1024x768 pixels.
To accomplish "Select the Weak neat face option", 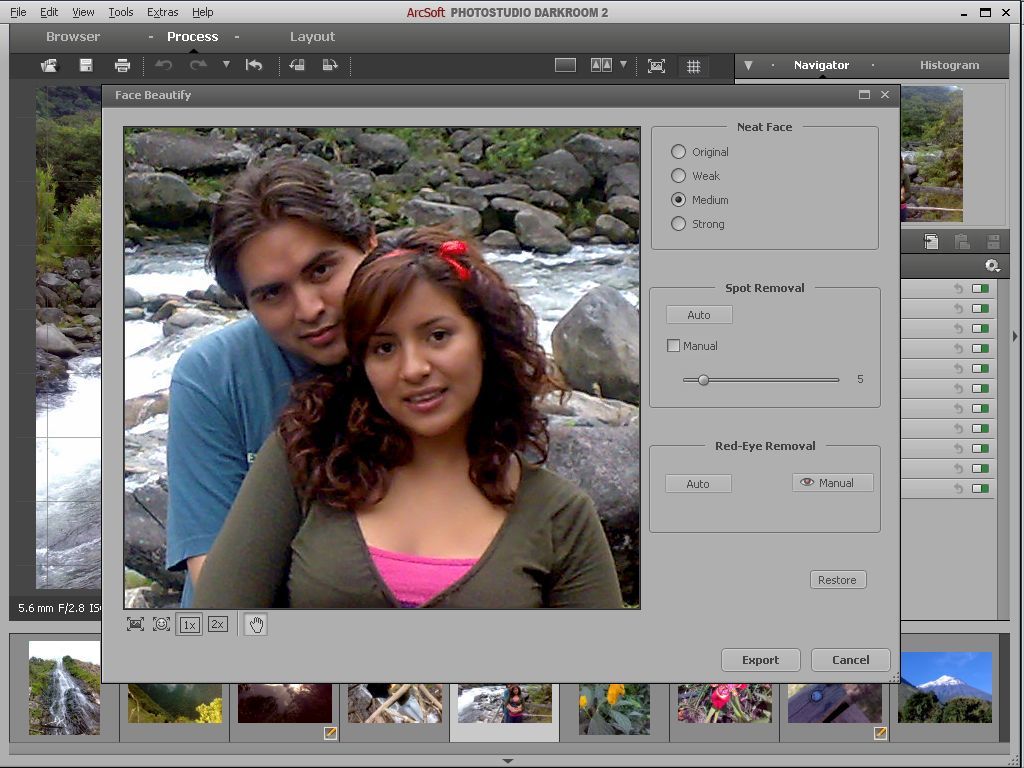I will pos(679,176).
